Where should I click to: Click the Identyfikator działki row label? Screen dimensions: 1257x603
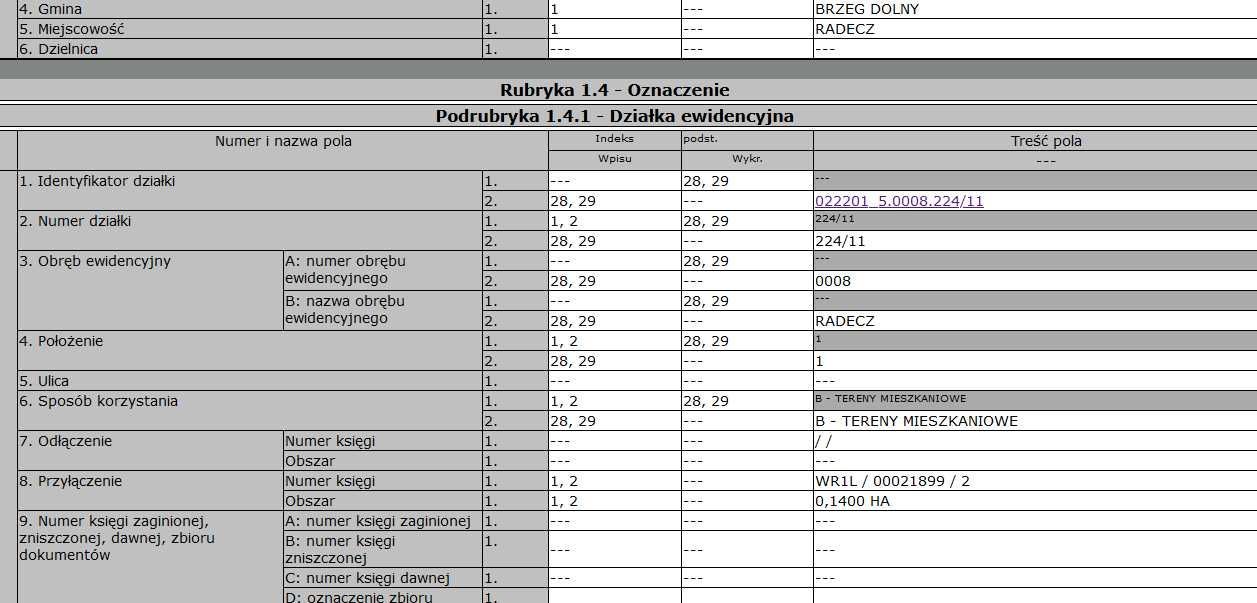point(100,181)
